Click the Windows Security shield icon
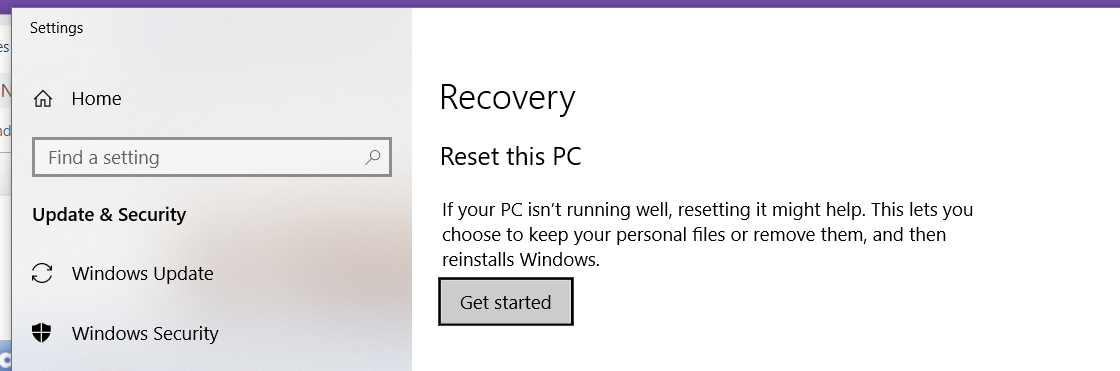The height and width of the screenshot is (371, 1120). tap(43, 333)
